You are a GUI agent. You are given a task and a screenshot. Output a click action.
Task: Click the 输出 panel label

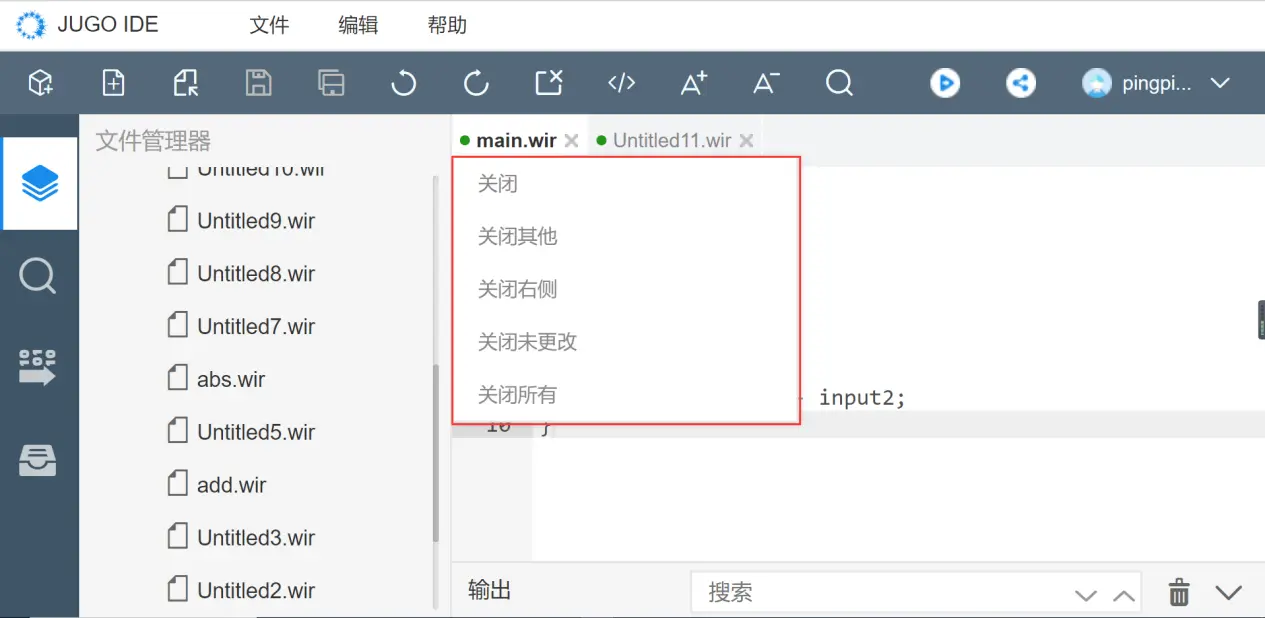[490, 591]
